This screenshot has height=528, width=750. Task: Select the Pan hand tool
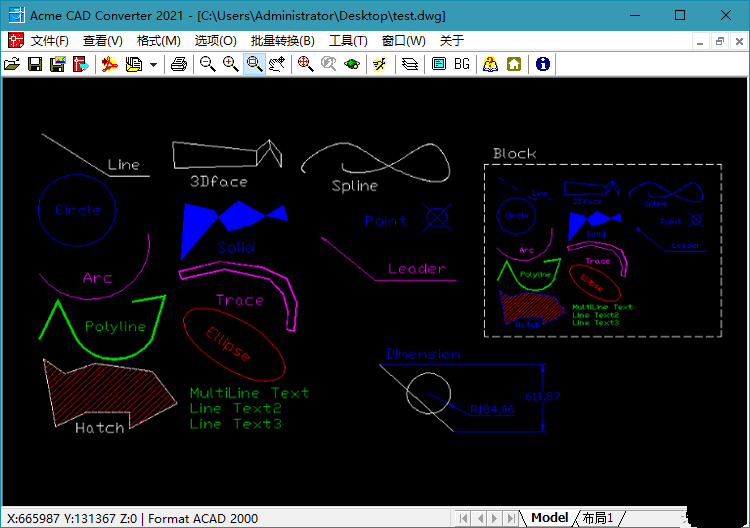(277, 64)
